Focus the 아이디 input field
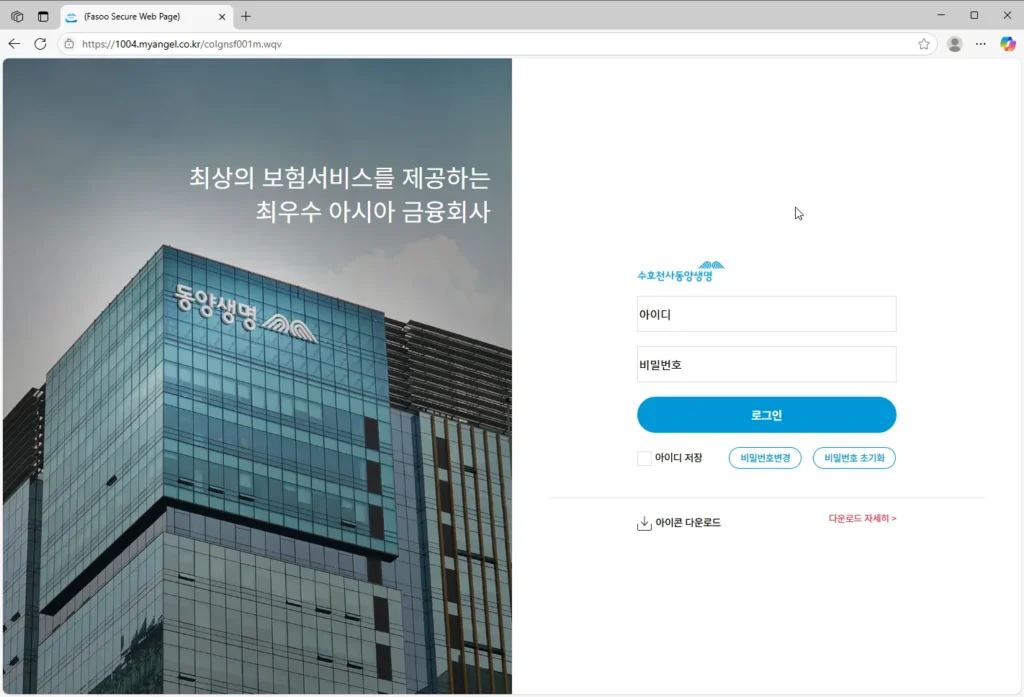The width and height of the screenshot is (1024, 697). tap(767, 314)
